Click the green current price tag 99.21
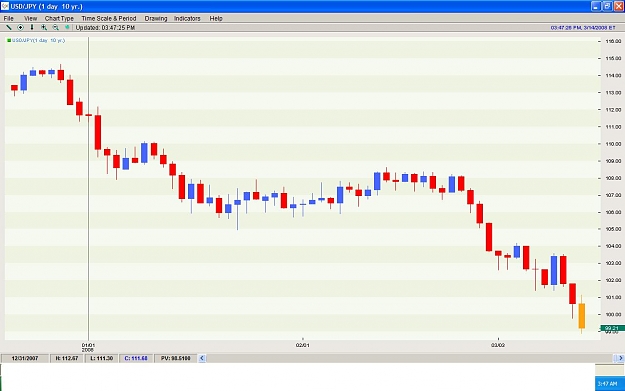625x391 pixels. tap(612, 328)
